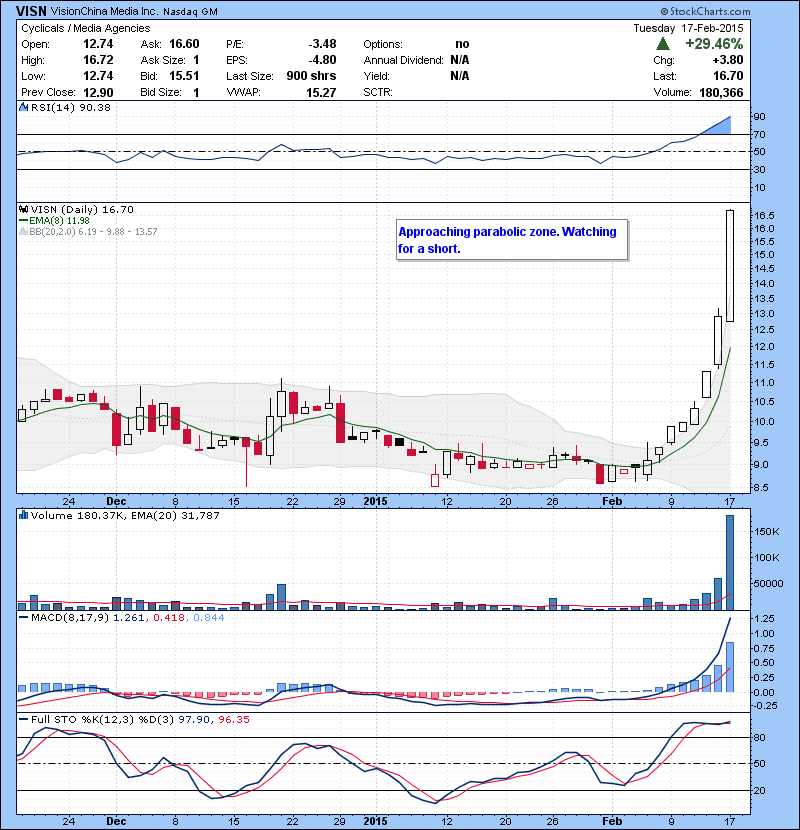The image size is (800, 830).
Task: Click the Prev Close value 12.90
Action: (98, 93)
